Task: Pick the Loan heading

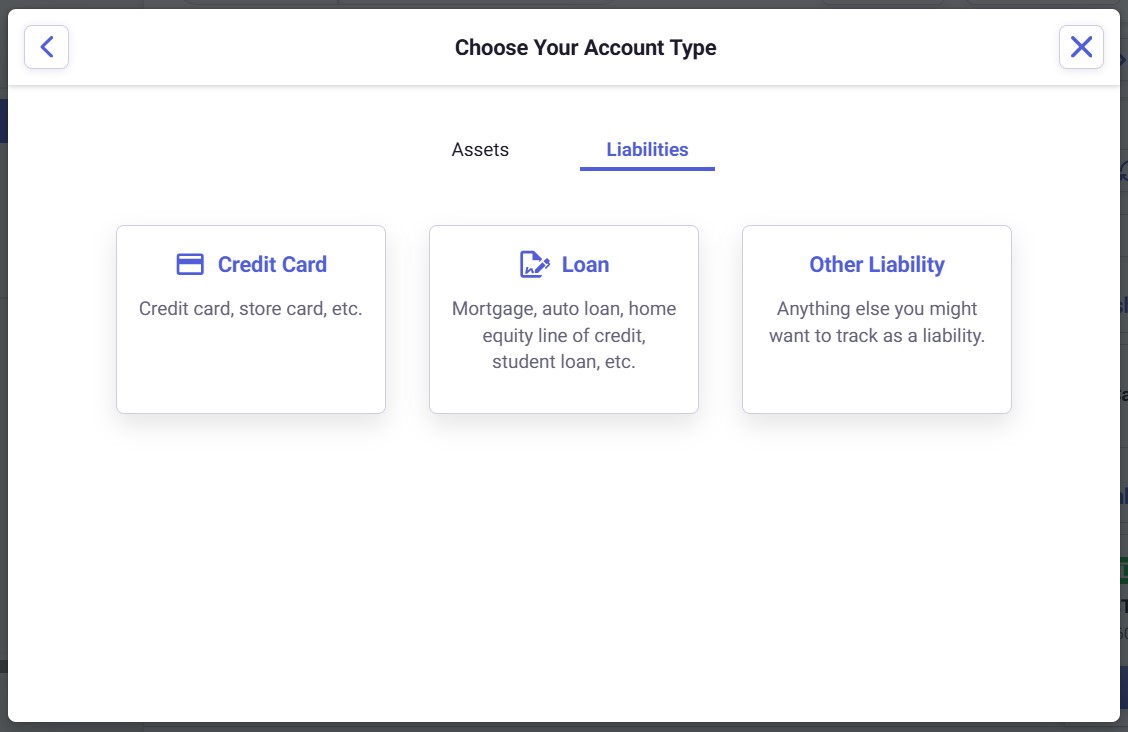Action: point(585,264)
